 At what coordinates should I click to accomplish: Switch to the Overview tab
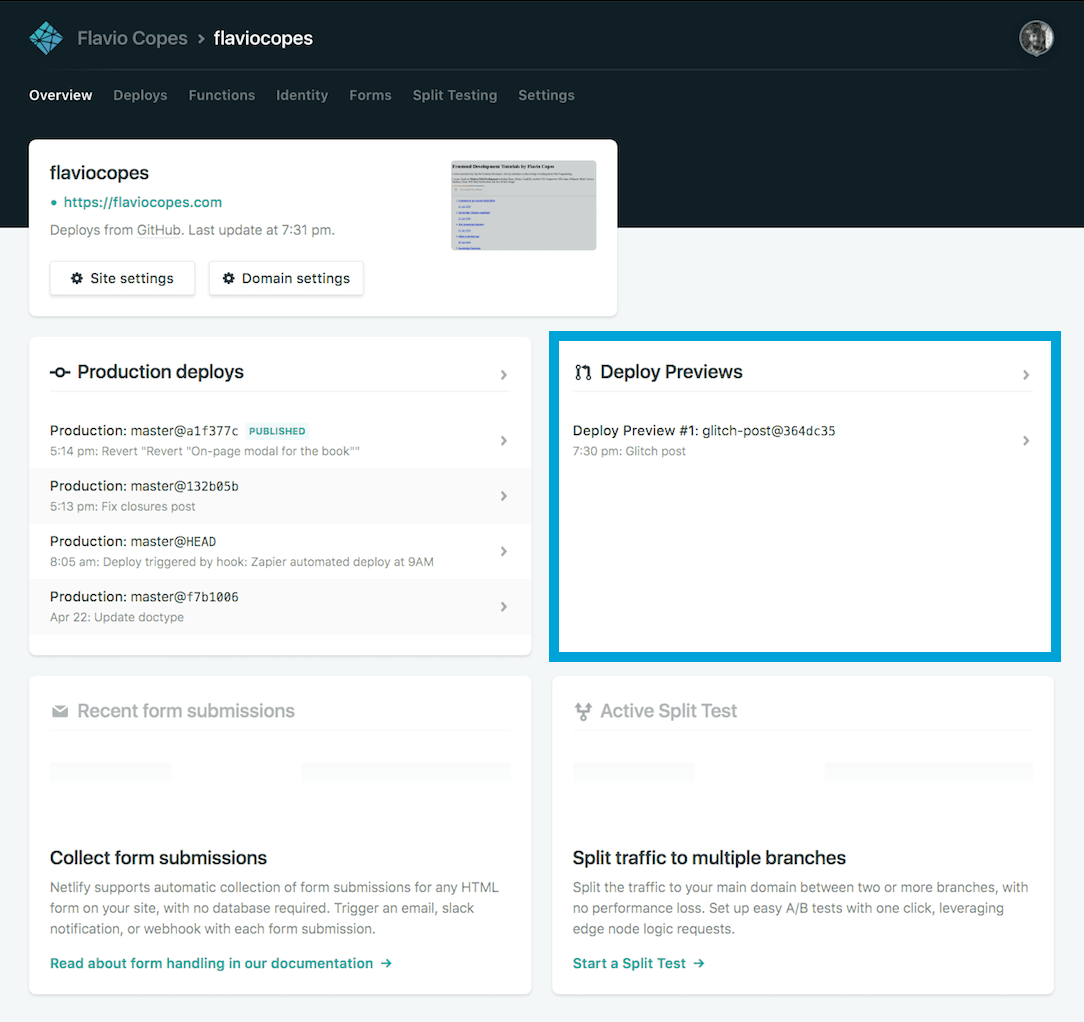[x=60, y=95]
